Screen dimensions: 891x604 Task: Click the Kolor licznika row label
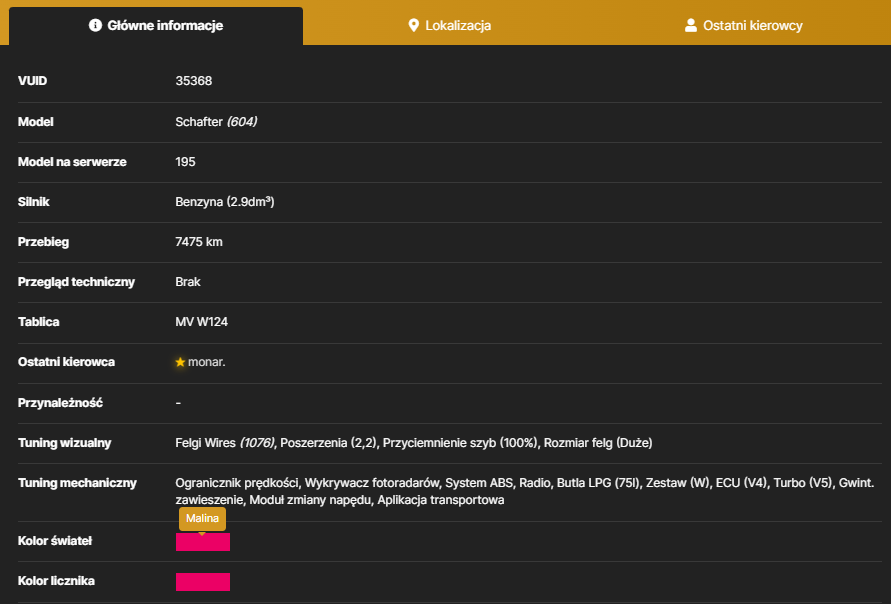click(x=56, y=581)
